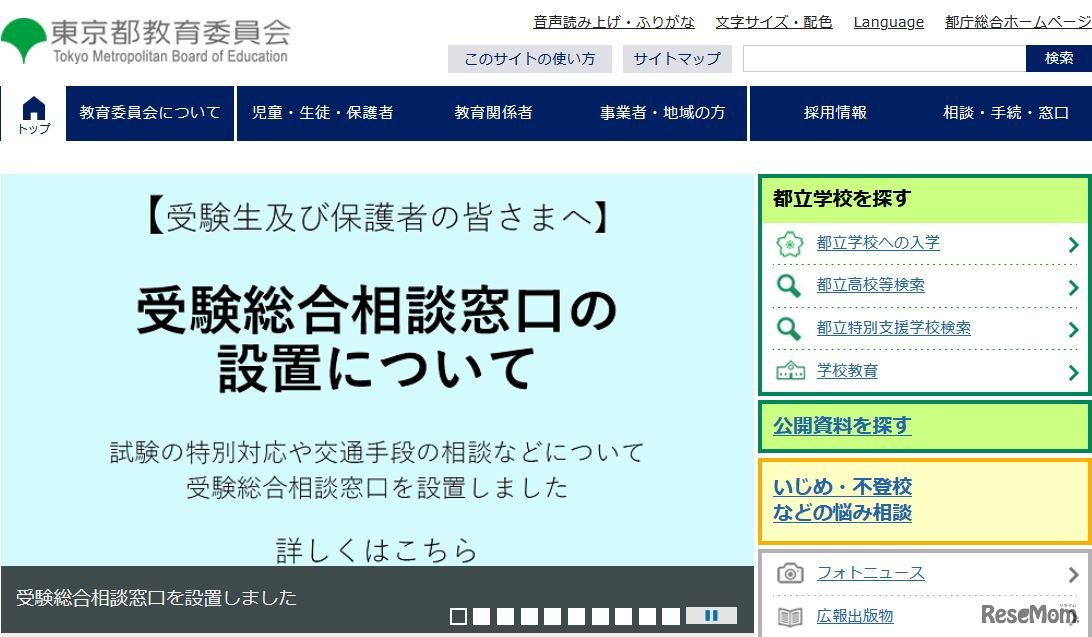Open the 広報出版物 link
This screenshot has width=1092, height=637.
pyautogui.click(x=855, y=616)
